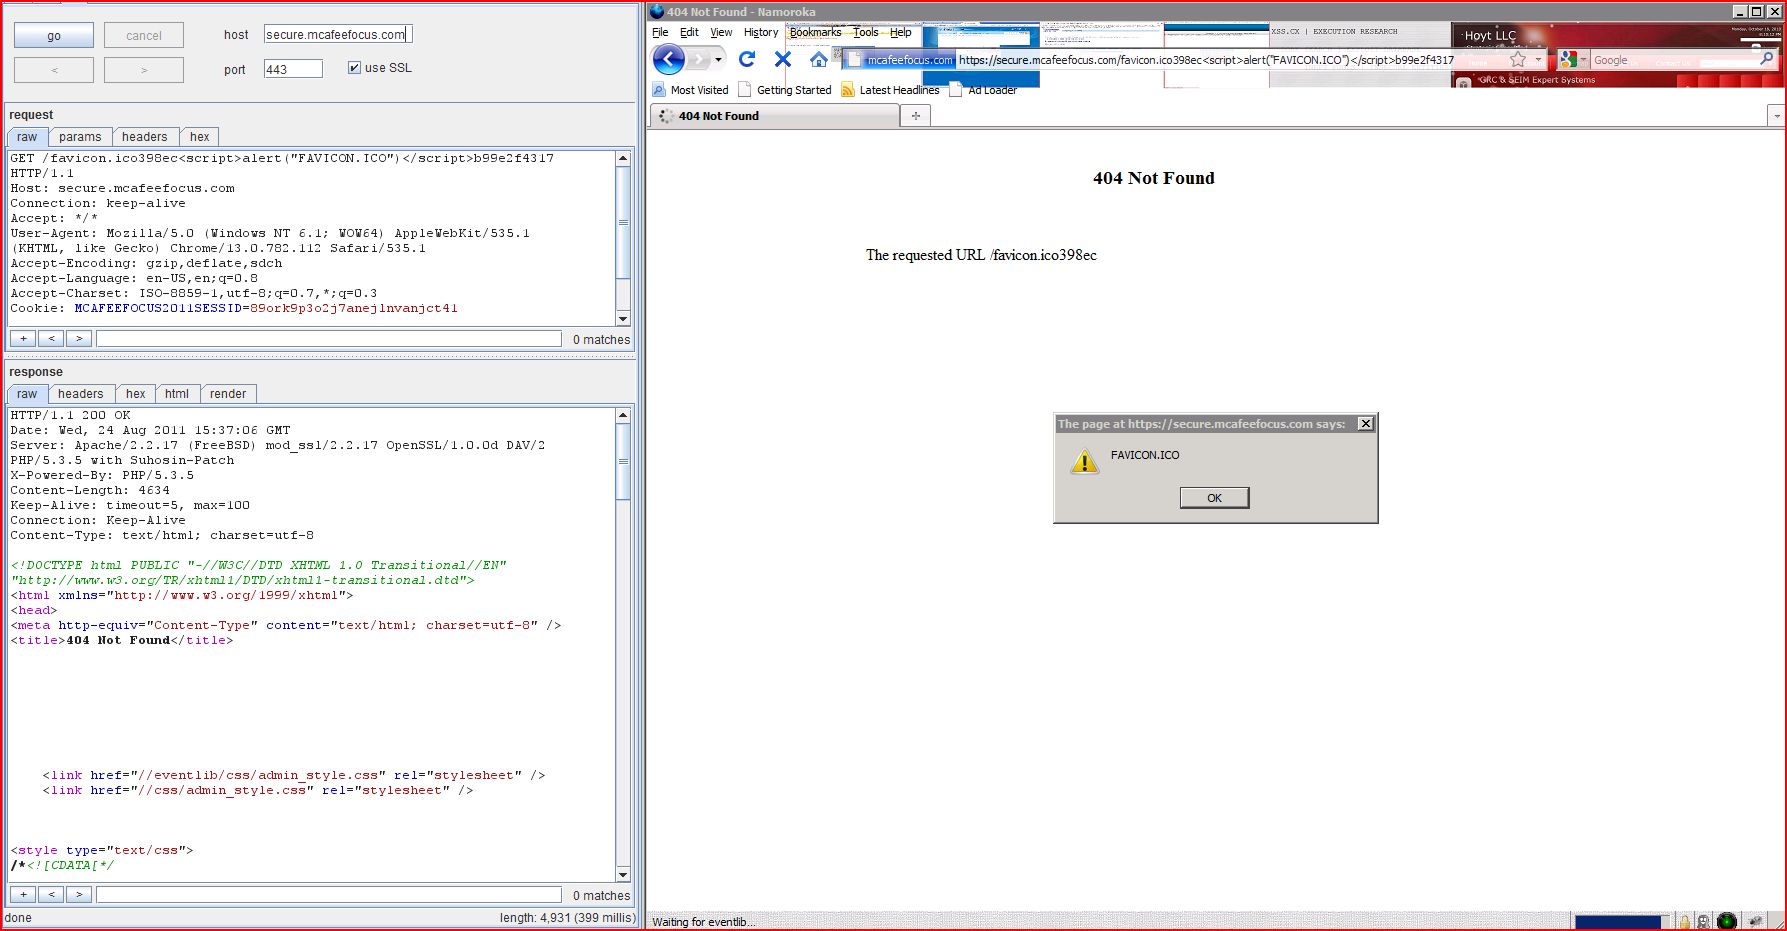Viewport: 1787px width, 931px height.
Task: Click the go button in the repeater
Action: click(54, 35)
